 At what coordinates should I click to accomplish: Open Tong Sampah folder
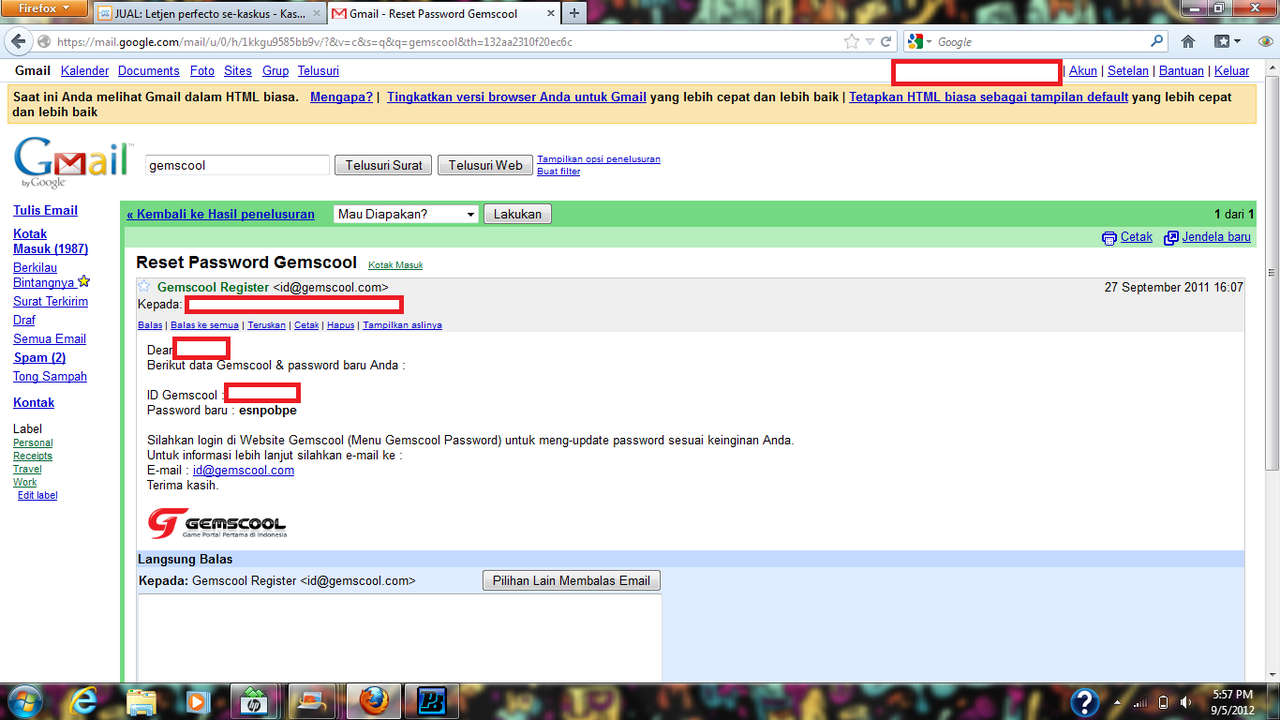pos(50,376)
